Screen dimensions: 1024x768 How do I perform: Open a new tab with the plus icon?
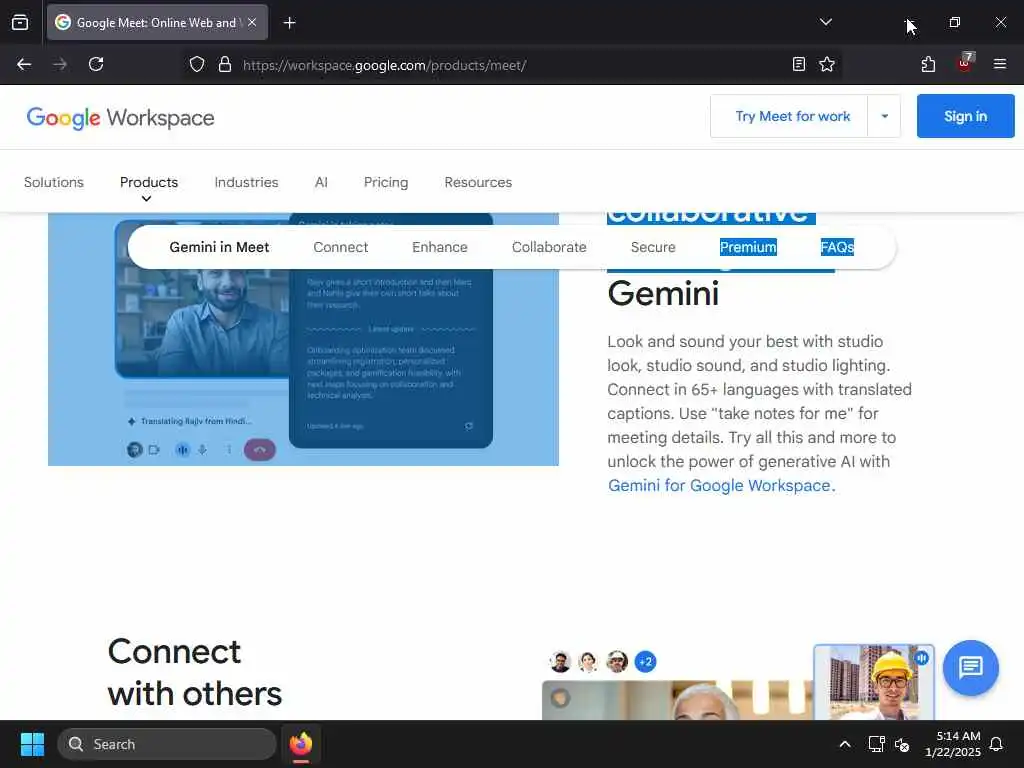tap(289, 23)
